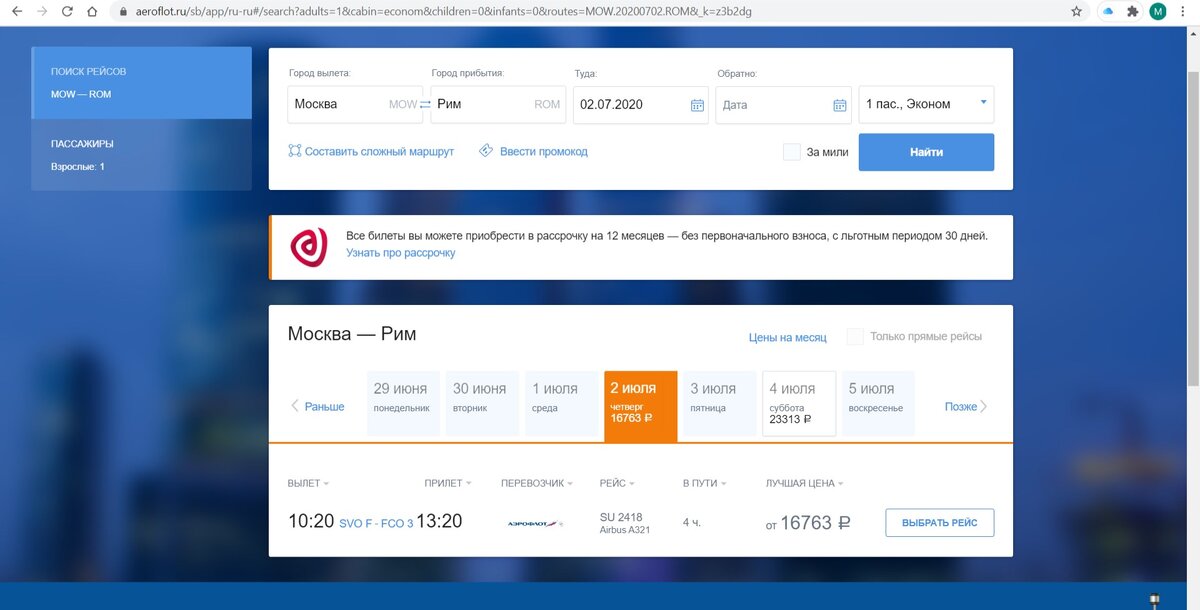Image resolution: width=1200 pixels, height=610 pixels.
Task: Click the promo code ticket icon
Action: click(x=485, y=150)
